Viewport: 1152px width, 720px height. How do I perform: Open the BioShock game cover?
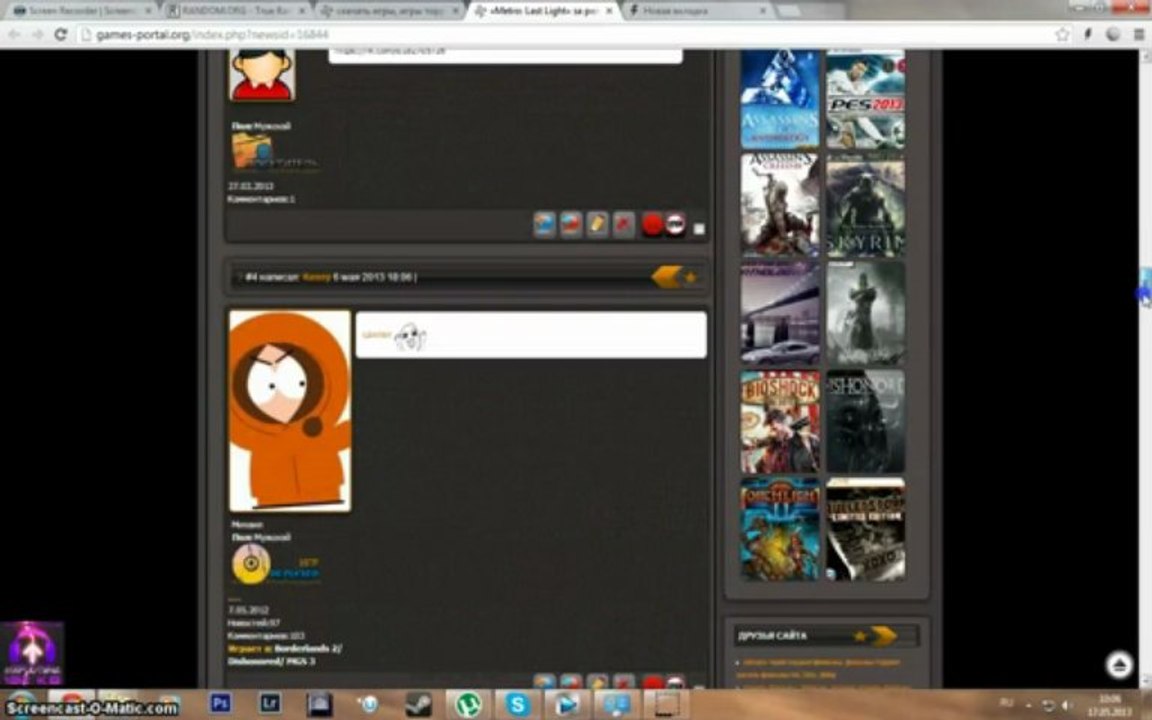(780, 422)
